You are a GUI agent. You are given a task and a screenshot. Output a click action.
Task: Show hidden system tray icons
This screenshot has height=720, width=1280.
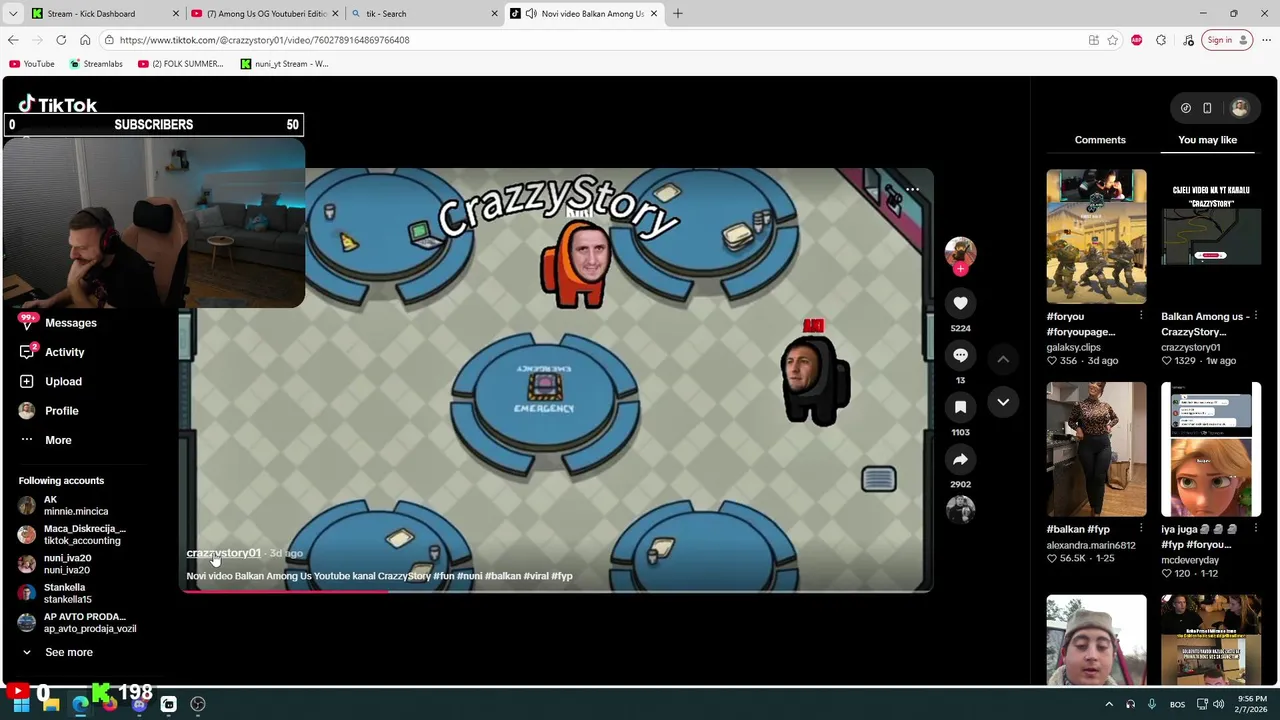1108,704
